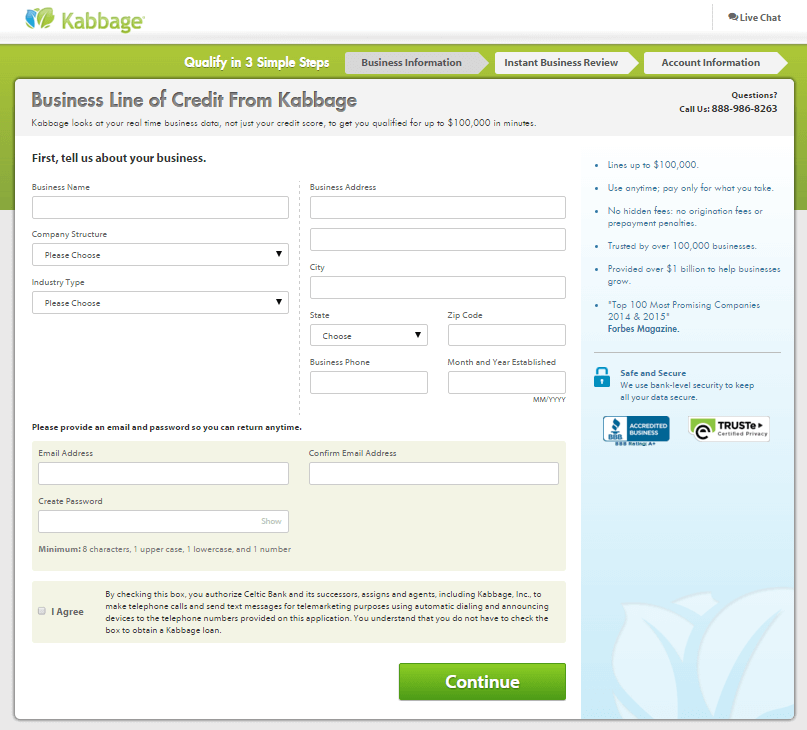This screenshot has width=807, height=730.
Task: Open the Live Chat link
Action: click(755, 18)
